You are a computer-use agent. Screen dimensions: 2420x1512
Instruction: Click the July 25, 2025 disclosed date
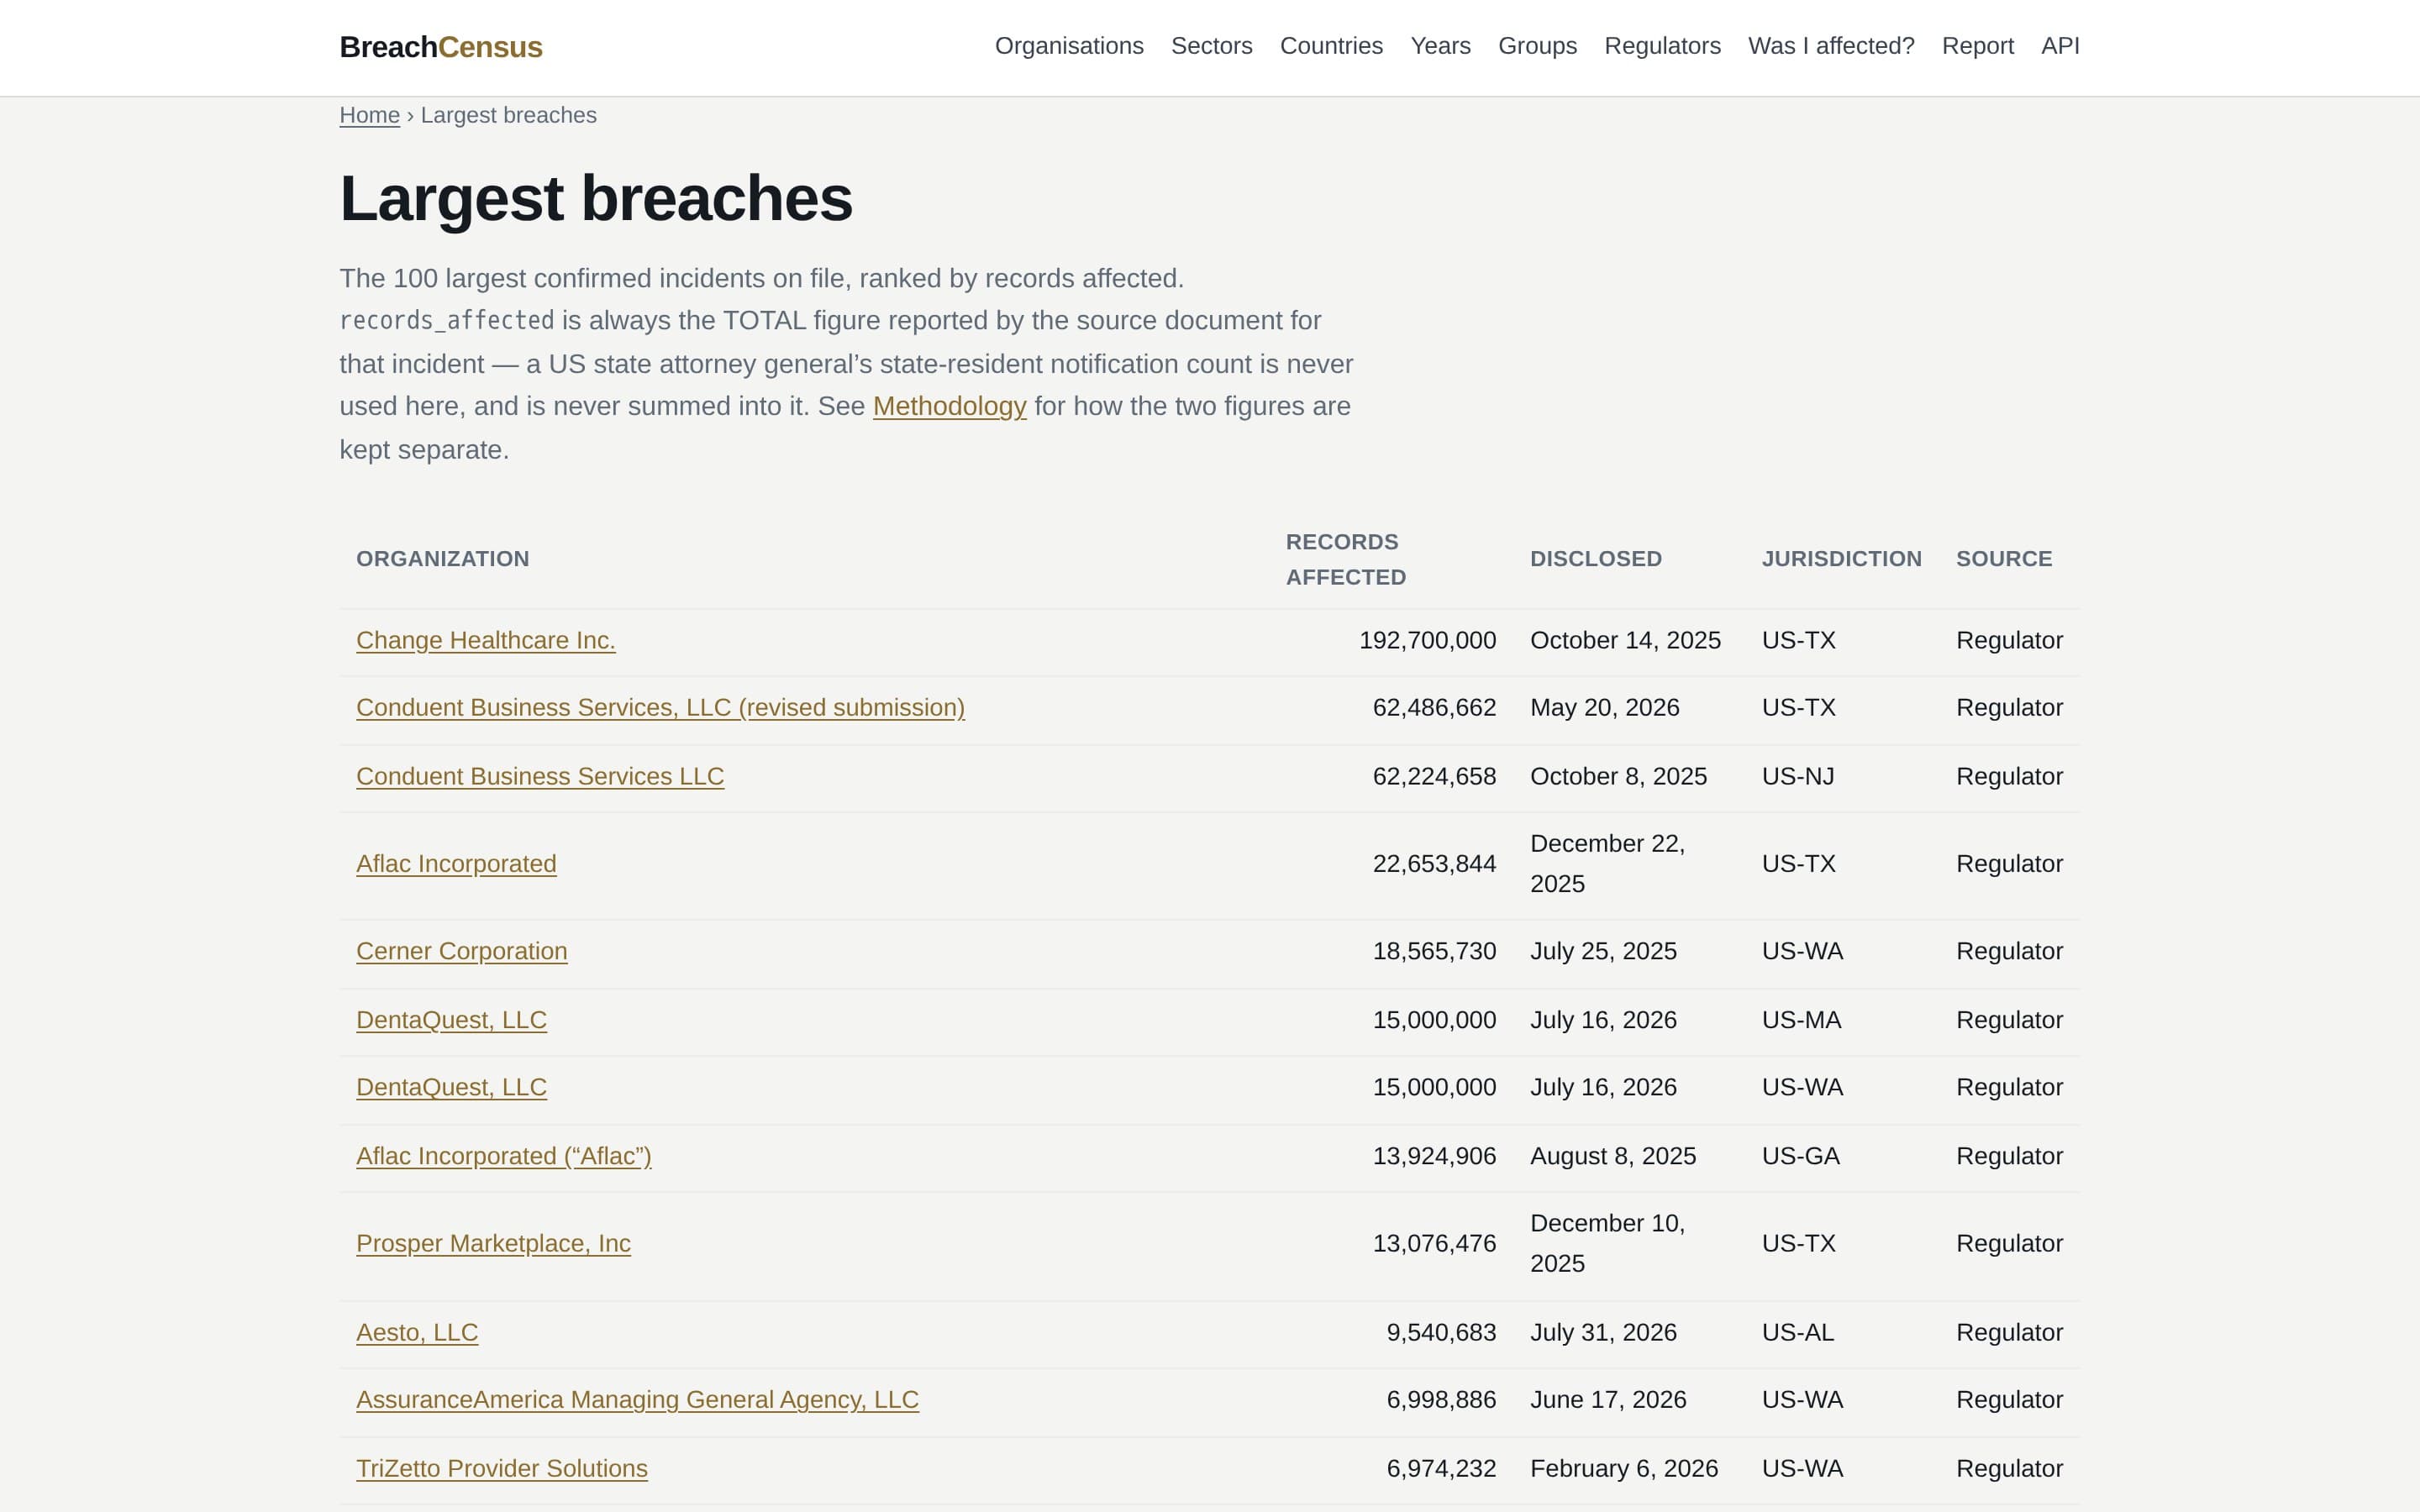[1603, 951]
